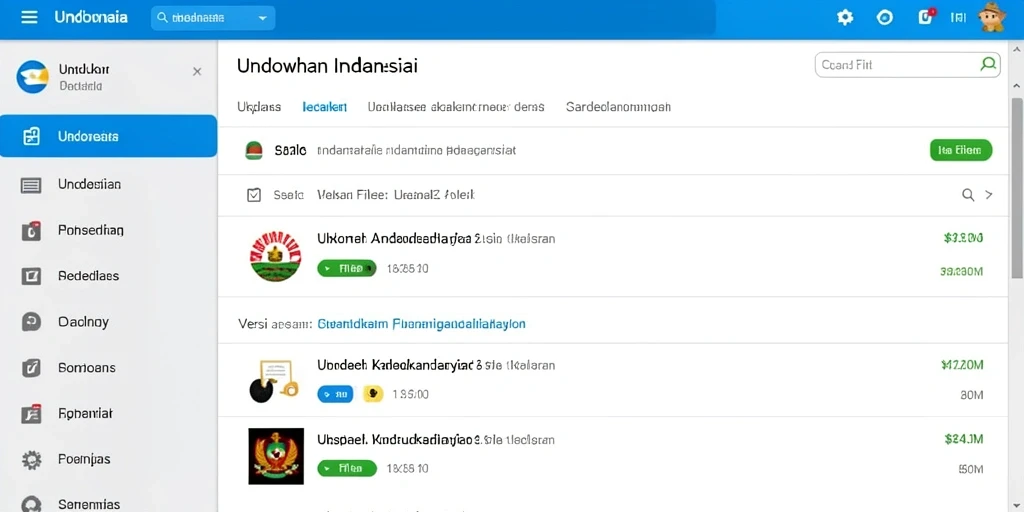Open the Greantdkaim Pbenmigandaliaraylon link

point(421,323)
